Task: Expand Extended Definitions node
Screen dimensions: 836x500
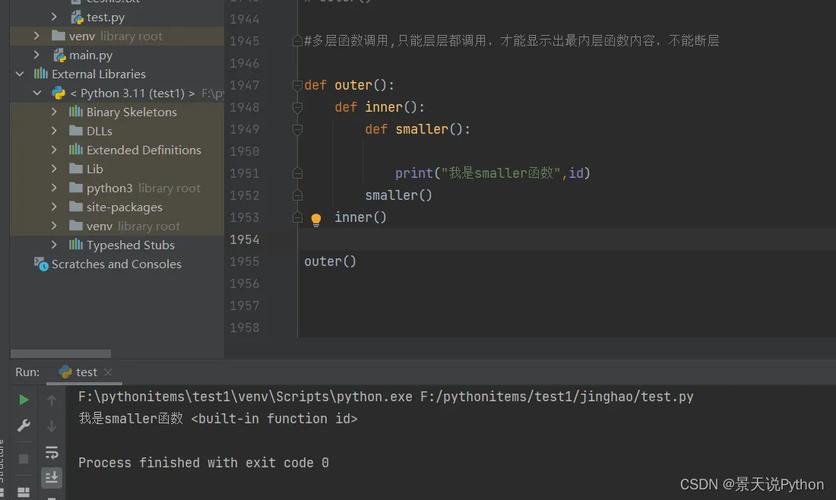Action: 54,150
